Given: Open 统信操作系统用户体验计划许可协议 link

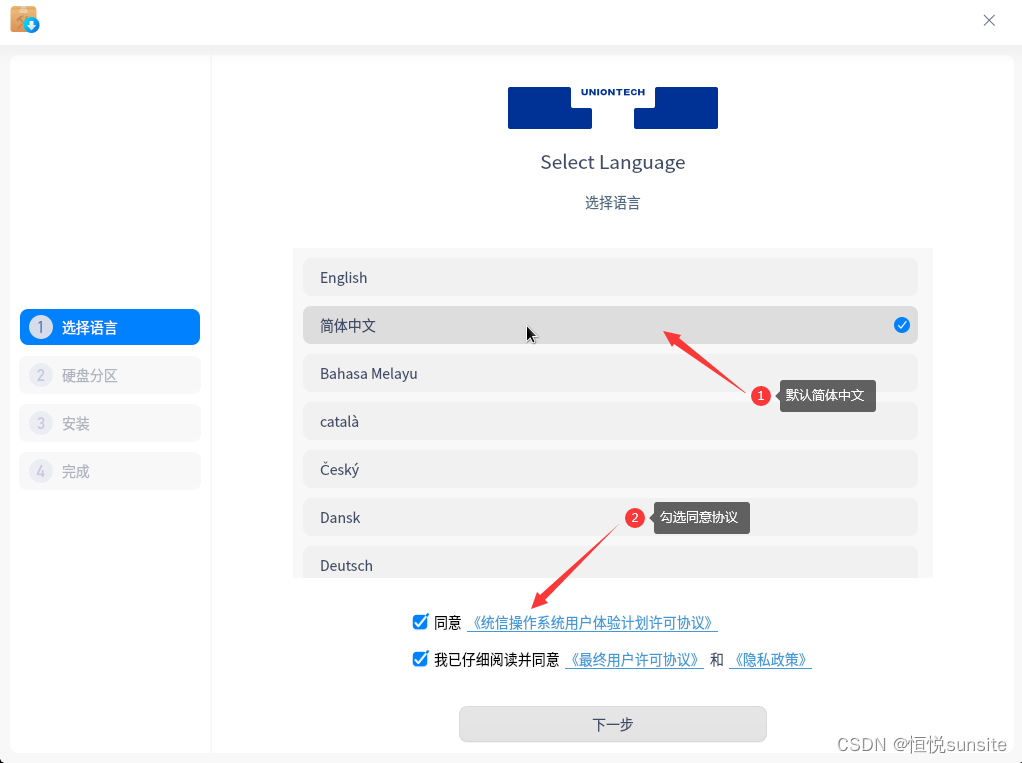Looking at the screenshot, I should pyautogui.click(x=592, y=623).
